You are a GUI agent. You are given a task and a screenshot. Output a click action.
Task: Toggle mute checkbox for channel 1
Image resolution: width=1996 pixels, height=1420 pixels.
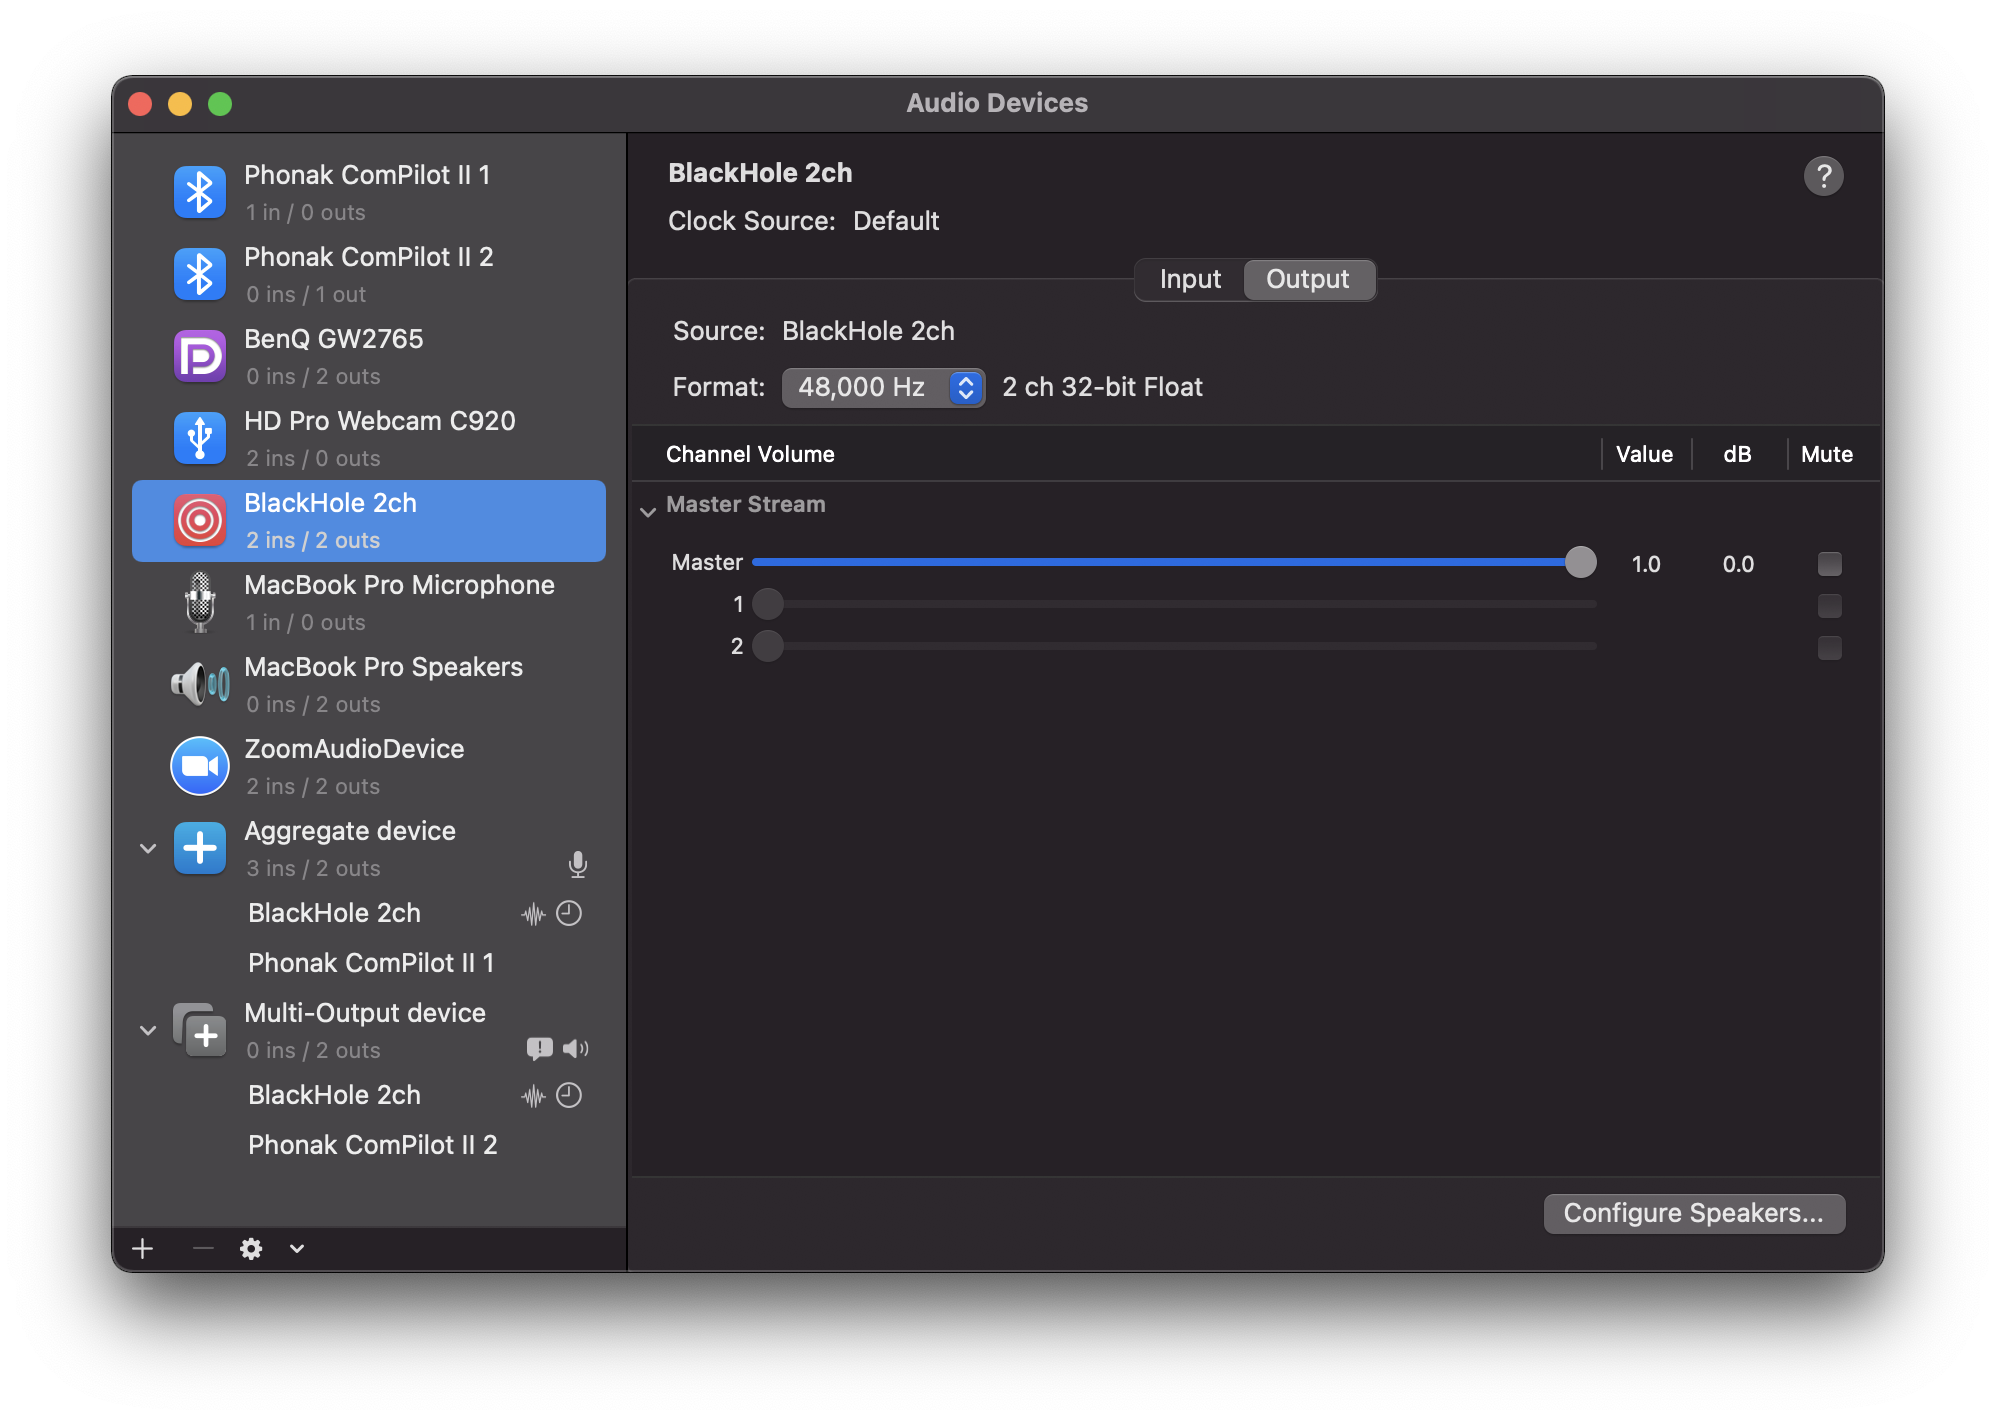(1829, 606)
